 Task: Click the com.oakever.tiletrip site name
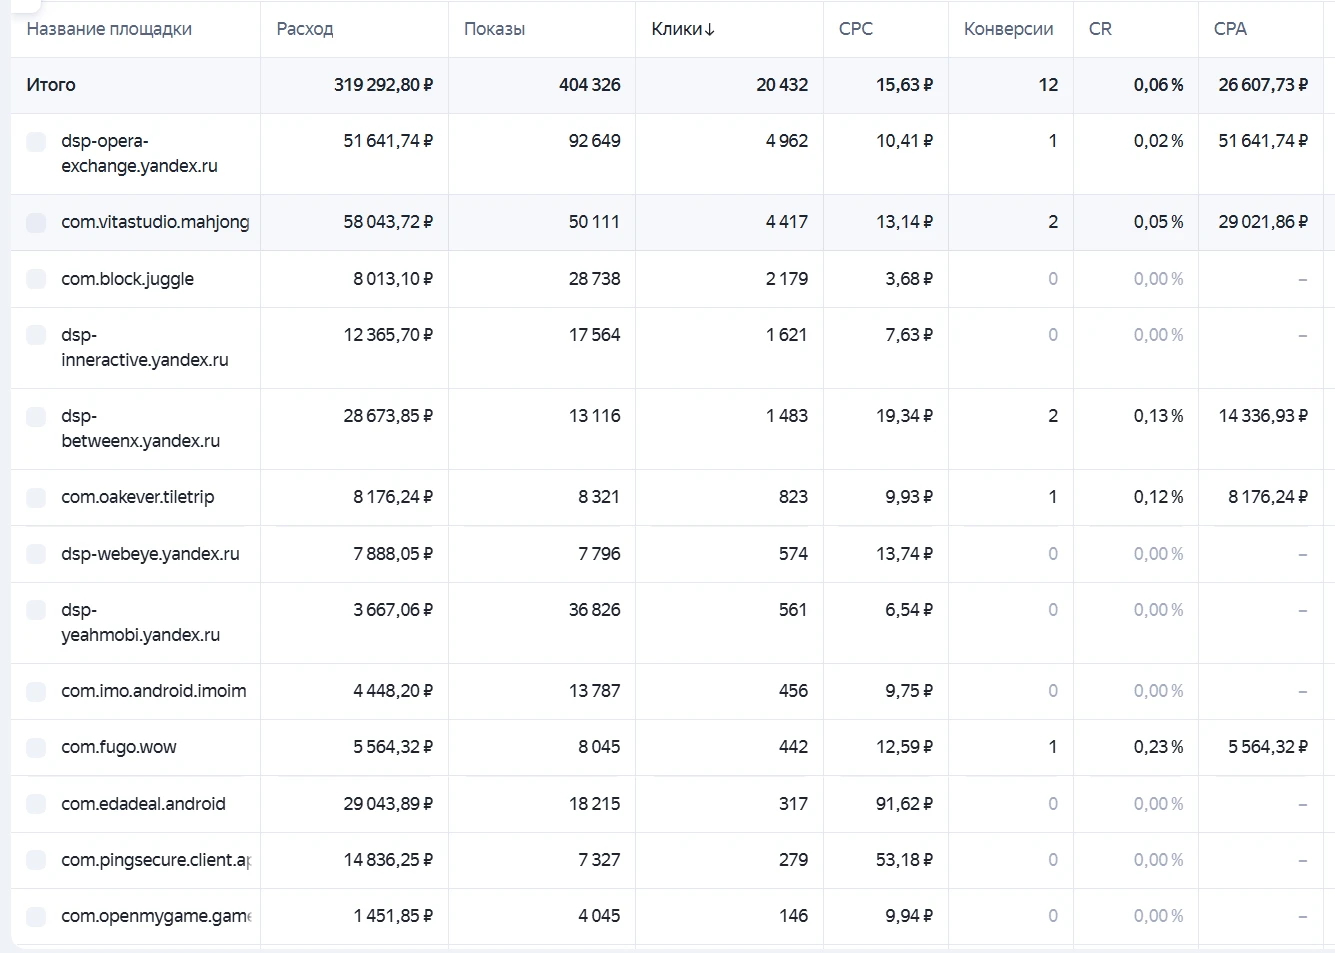(x=137, y=497)
